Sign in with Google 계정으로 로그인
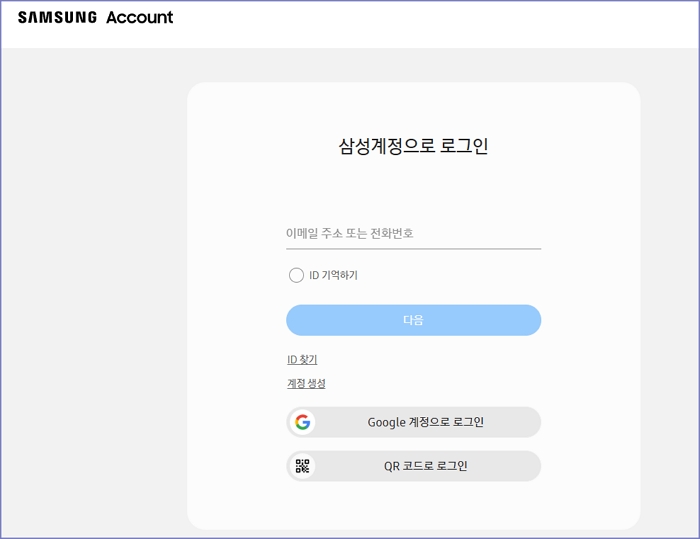The width and height of the screenshot is (700, 539). click(413, 422)
